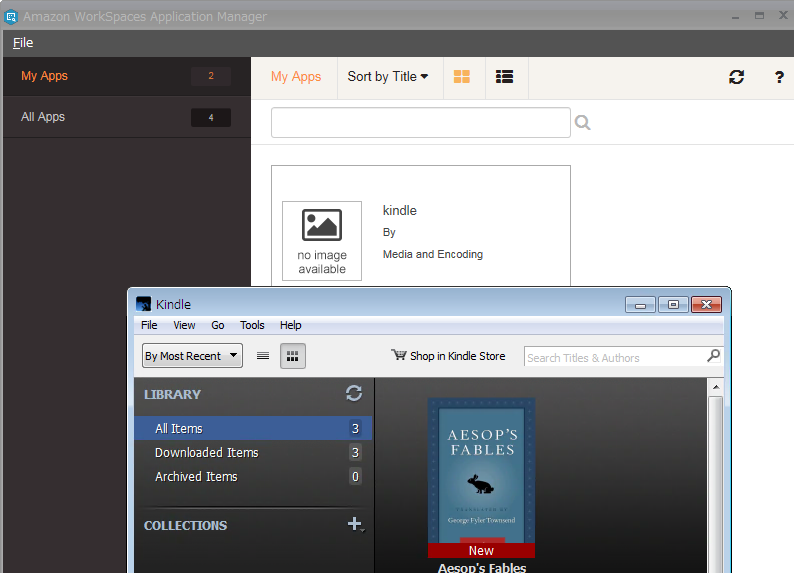Click the Aesop's Fables title below cover

(482, 568)
